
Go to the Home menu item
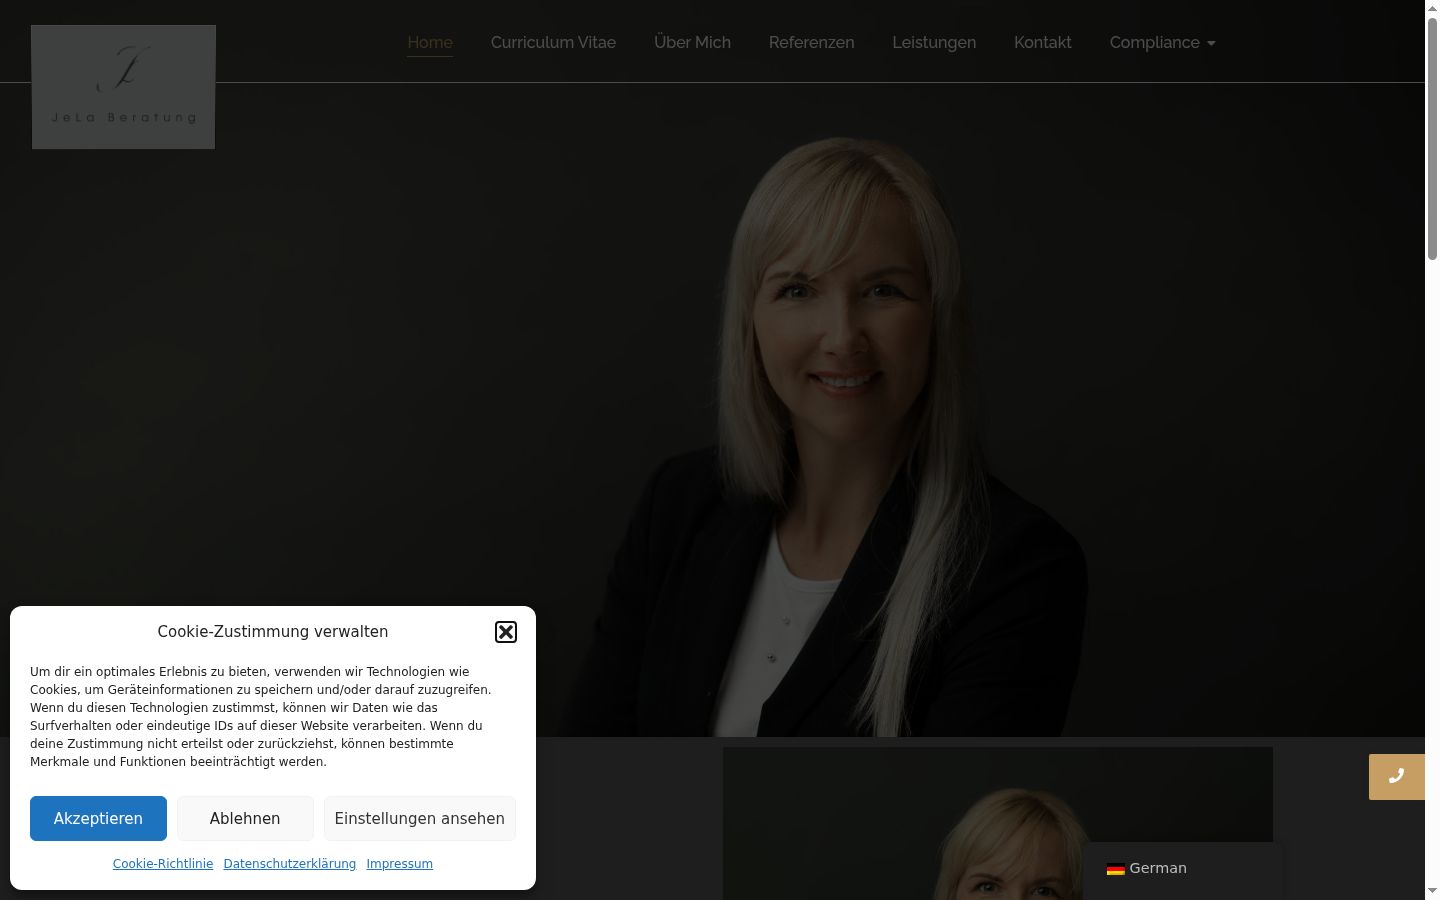click(x=430, y=42)
